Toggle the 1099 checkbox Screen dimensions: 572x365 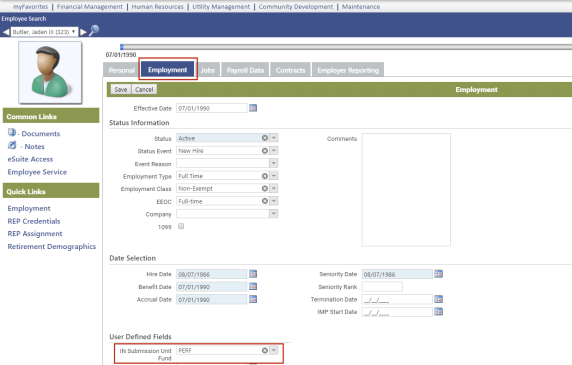coord(181,226)
